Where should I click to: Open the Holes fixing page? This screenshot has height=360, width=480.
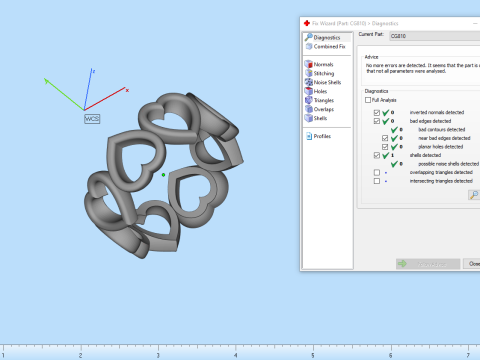click(x=316, y=91)
